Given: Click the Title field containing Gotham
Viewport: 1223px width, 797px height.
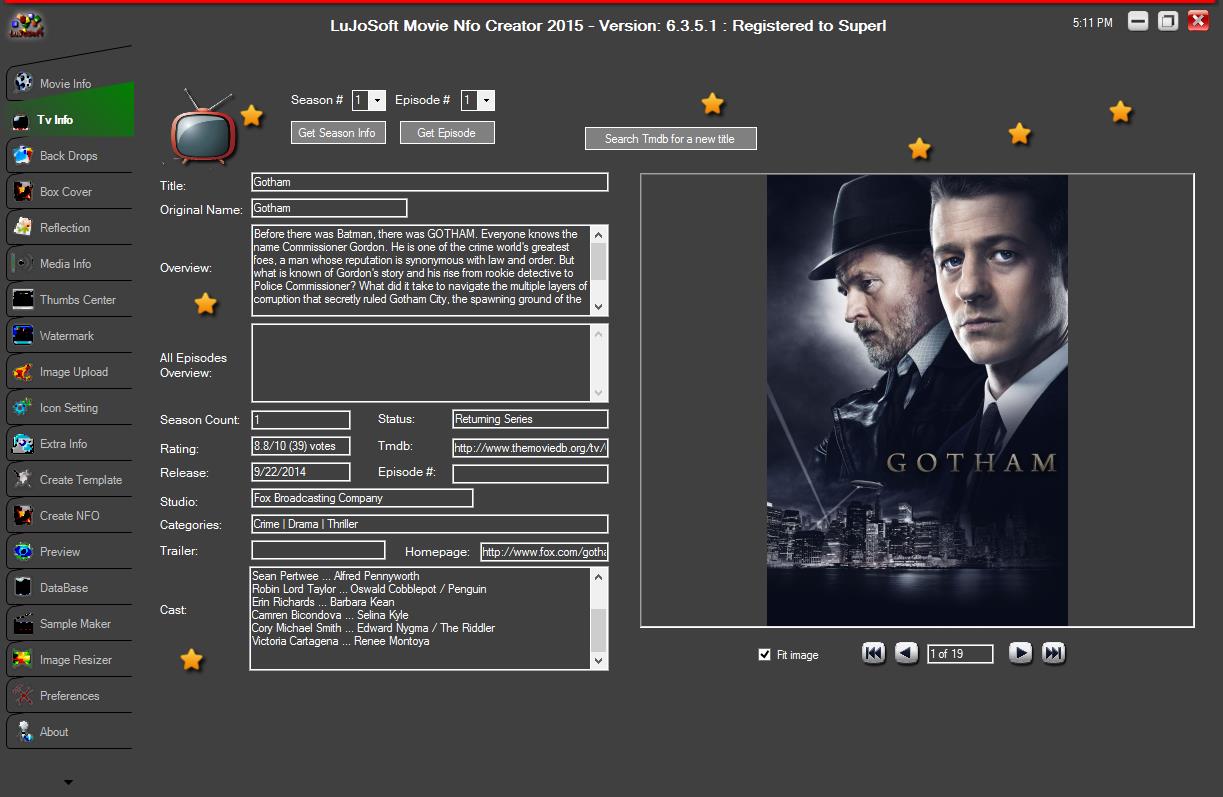Looking at the screenshot, I should pos(430,182).
